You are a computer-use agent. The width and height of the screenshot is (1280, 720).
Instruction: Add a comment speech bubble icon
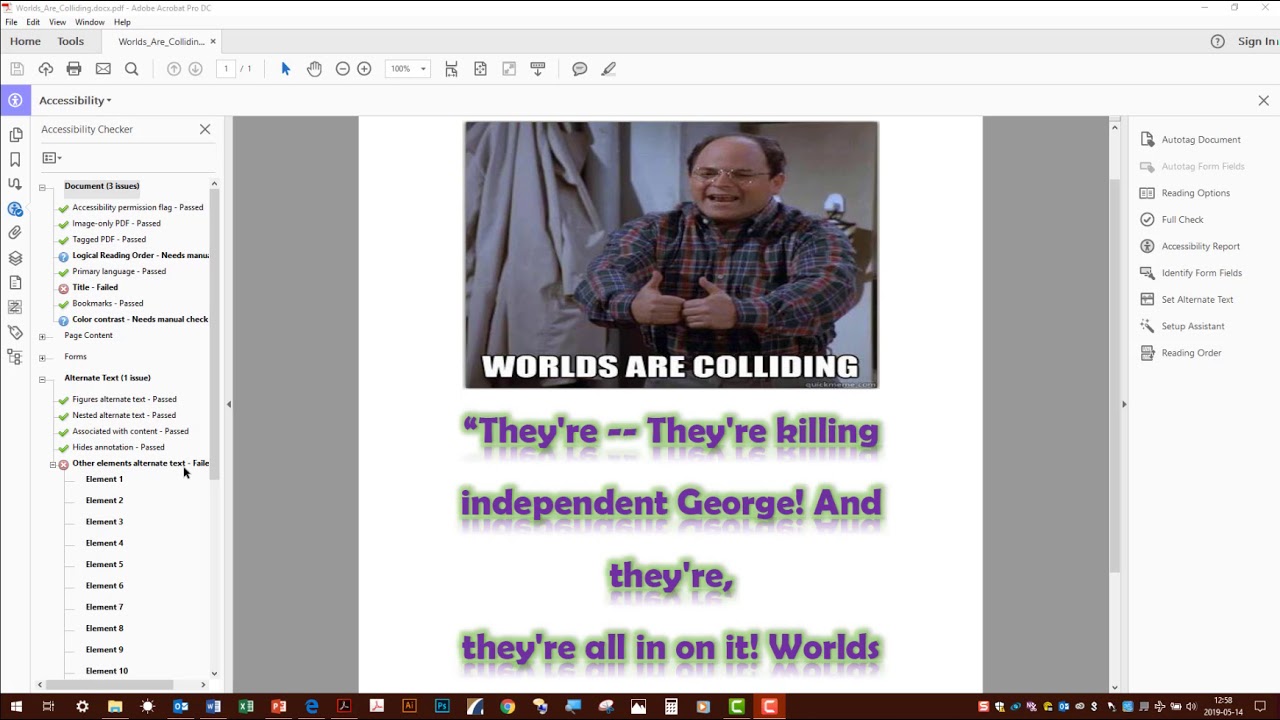pyautogui.click(x=580, y=69)
